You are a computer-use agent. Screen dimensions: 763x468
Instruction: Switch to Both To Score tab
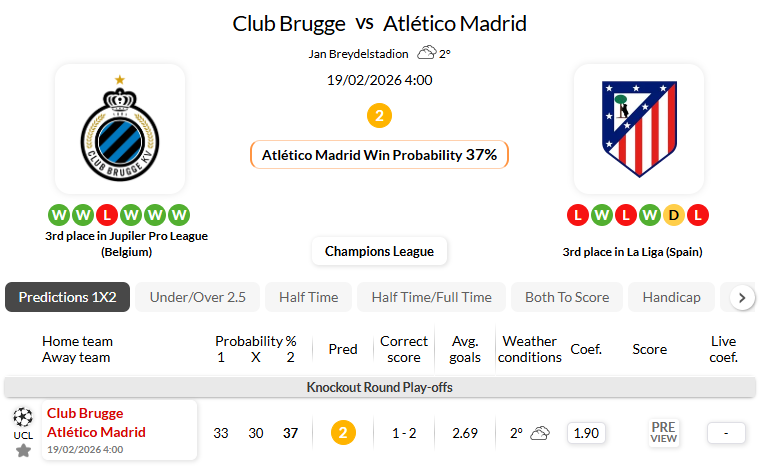(x=567, y=297)
